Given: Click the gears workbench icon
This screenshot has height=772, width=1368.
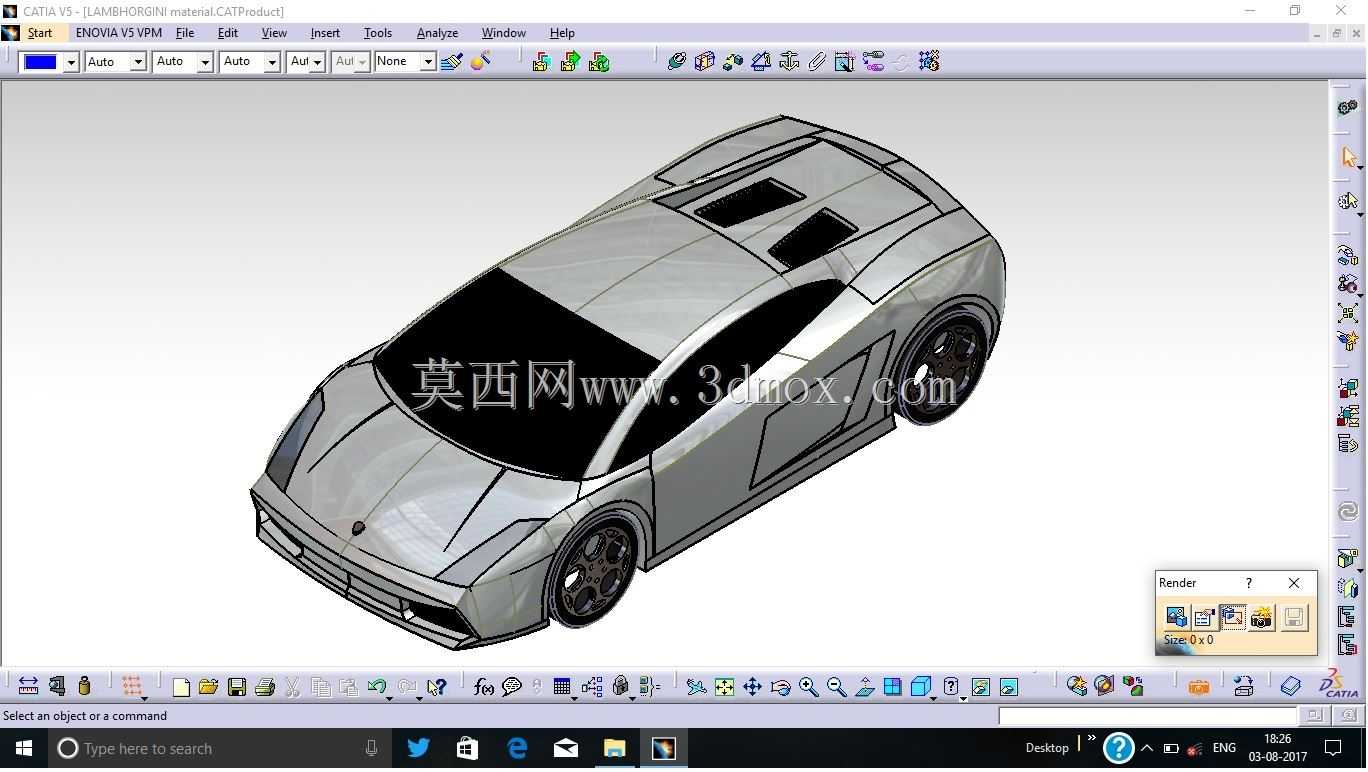Looking at the screenshot, I should (1348, 108).
